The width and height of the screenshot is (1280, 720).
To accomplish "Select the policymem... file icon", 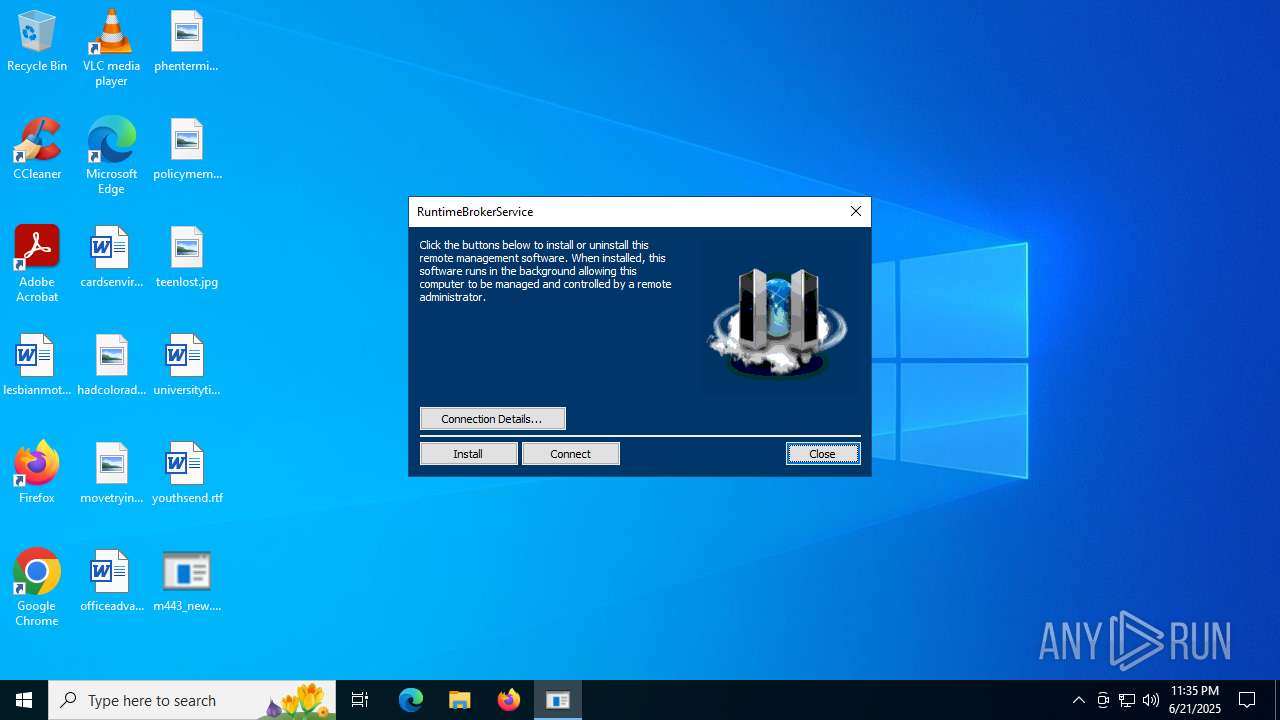I will pyautogui.click(x=187, y=150).
